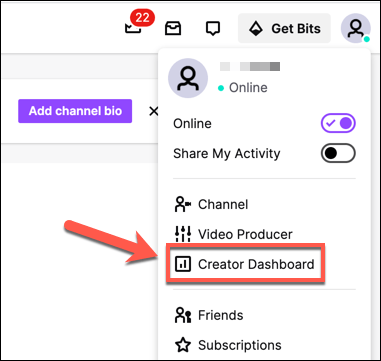Screen dimensions: 381x361
Task: Click the profile avatar inside dropdown menu
Action: (x=188, y=78)
